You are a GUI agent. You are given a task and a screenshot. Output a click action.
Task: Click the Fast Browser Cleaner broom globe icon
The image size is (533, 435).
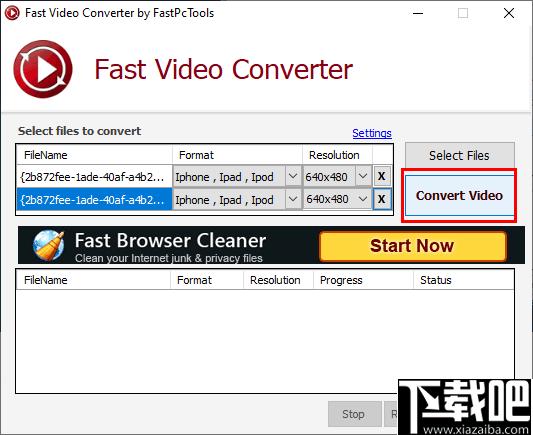[x=48, y=245]
